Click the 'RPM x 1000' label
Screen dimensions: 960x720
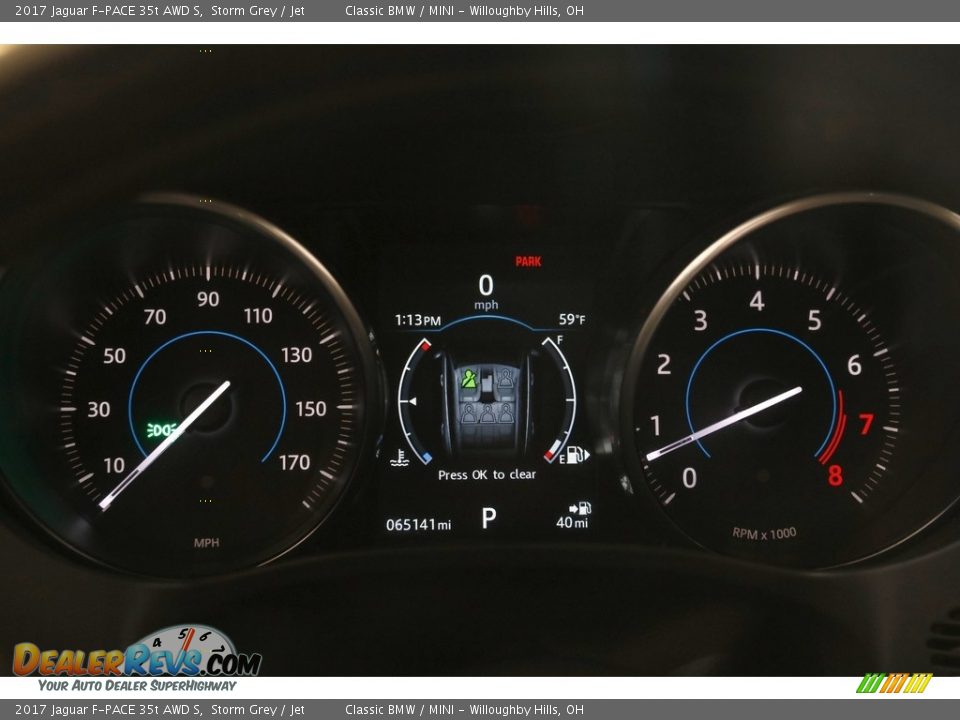coord(765,533)
